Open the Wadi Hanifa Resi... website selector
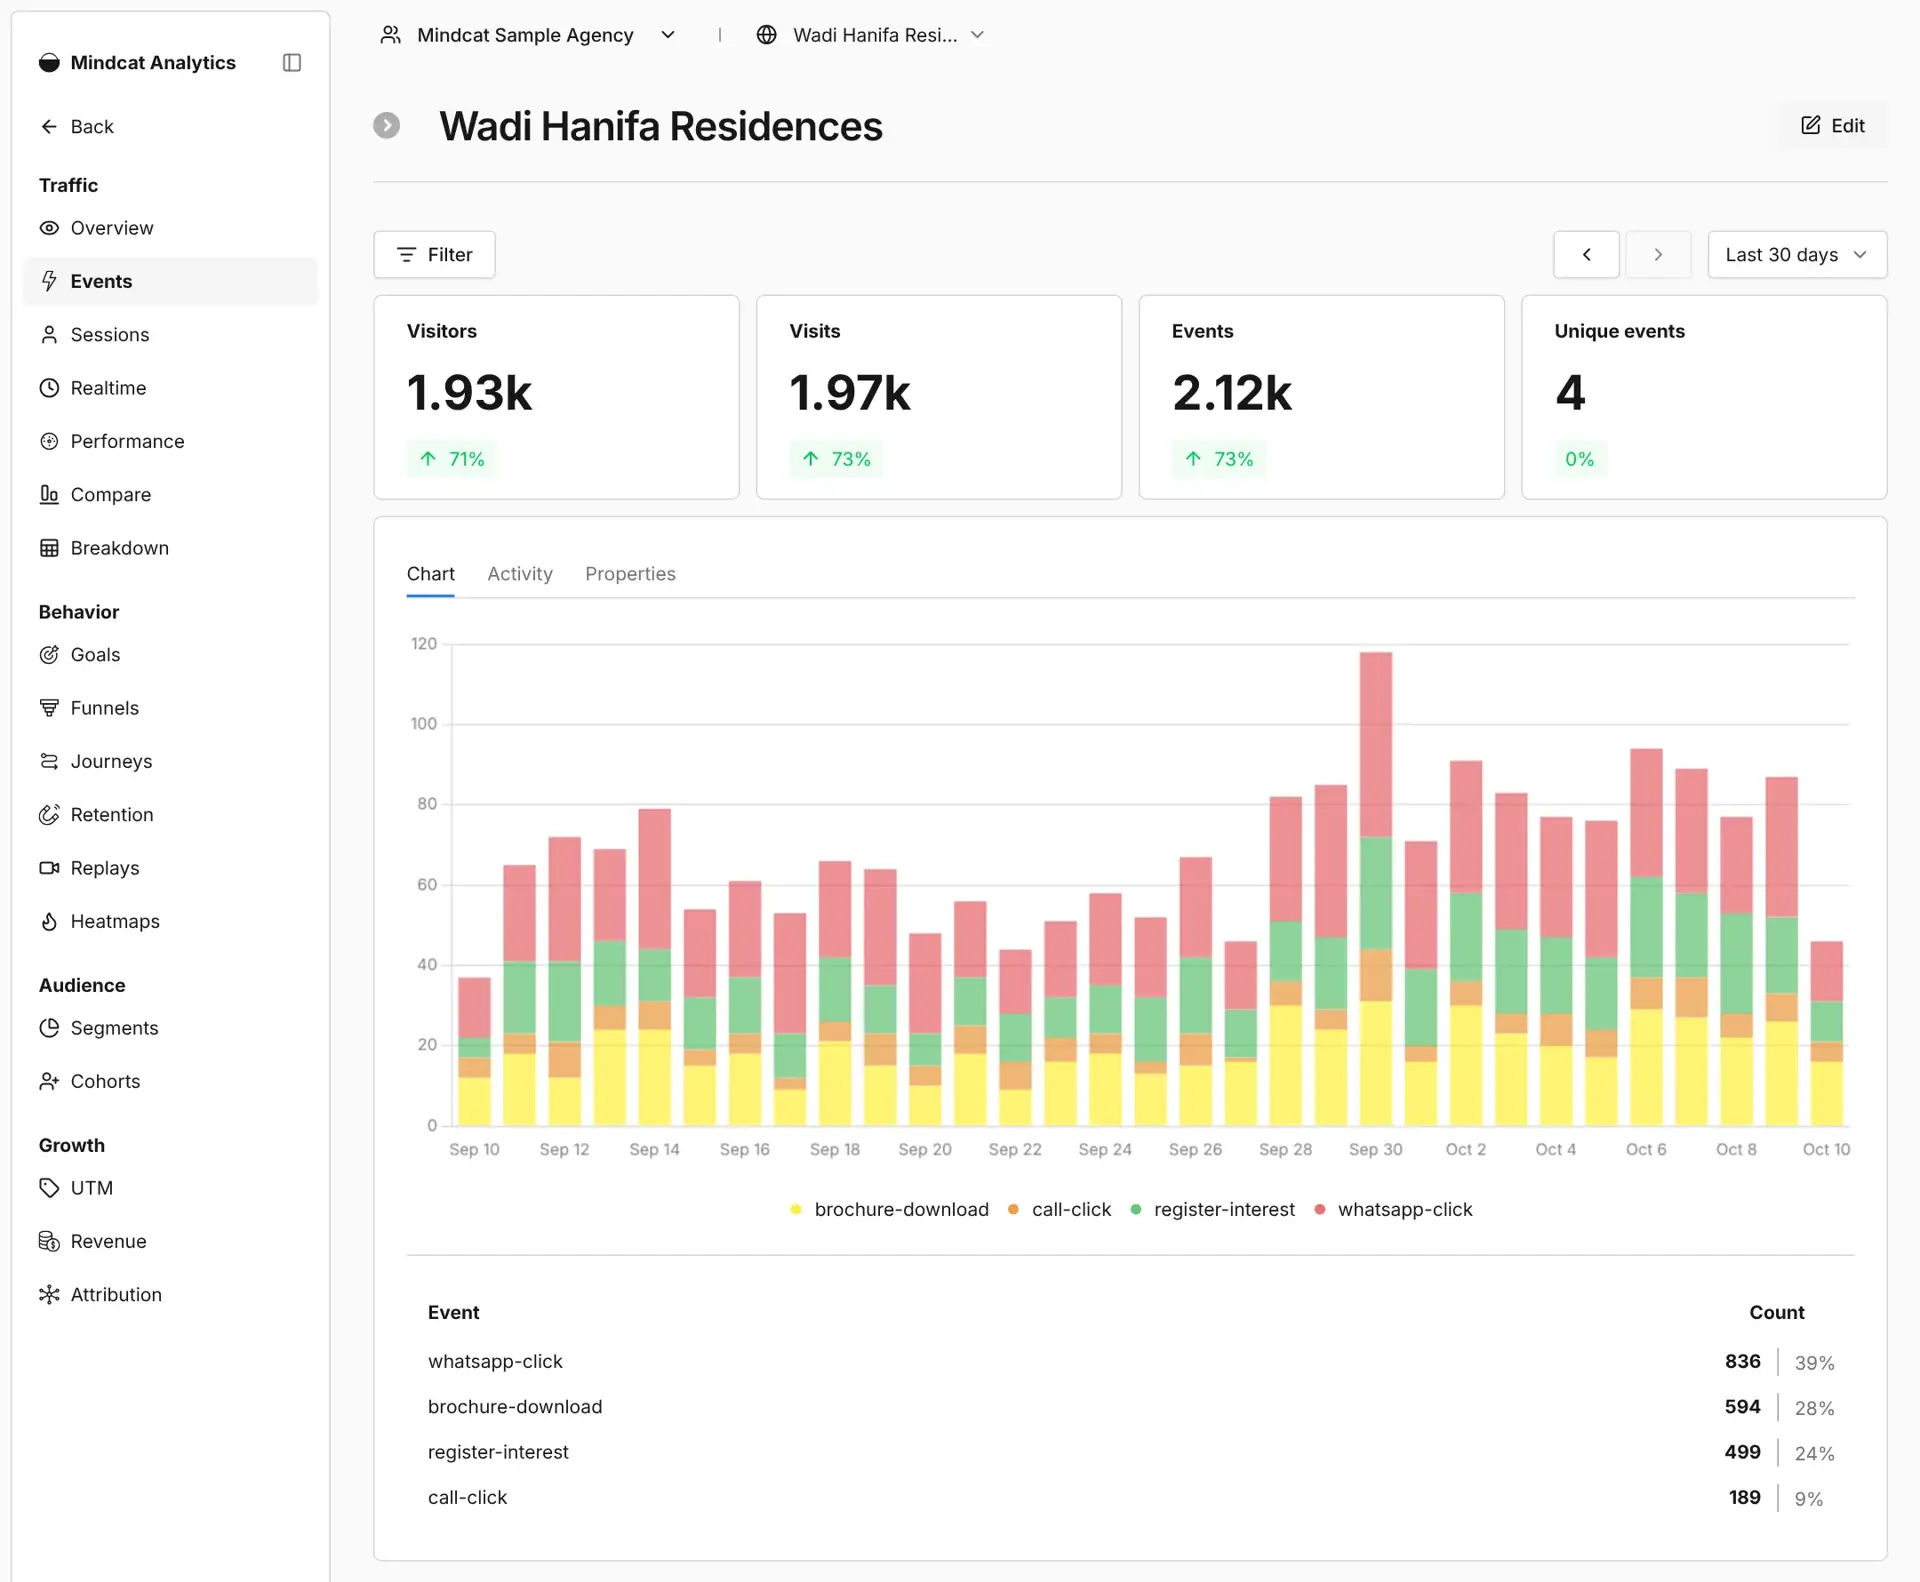1920x1582 pixels. click(870, 35)
